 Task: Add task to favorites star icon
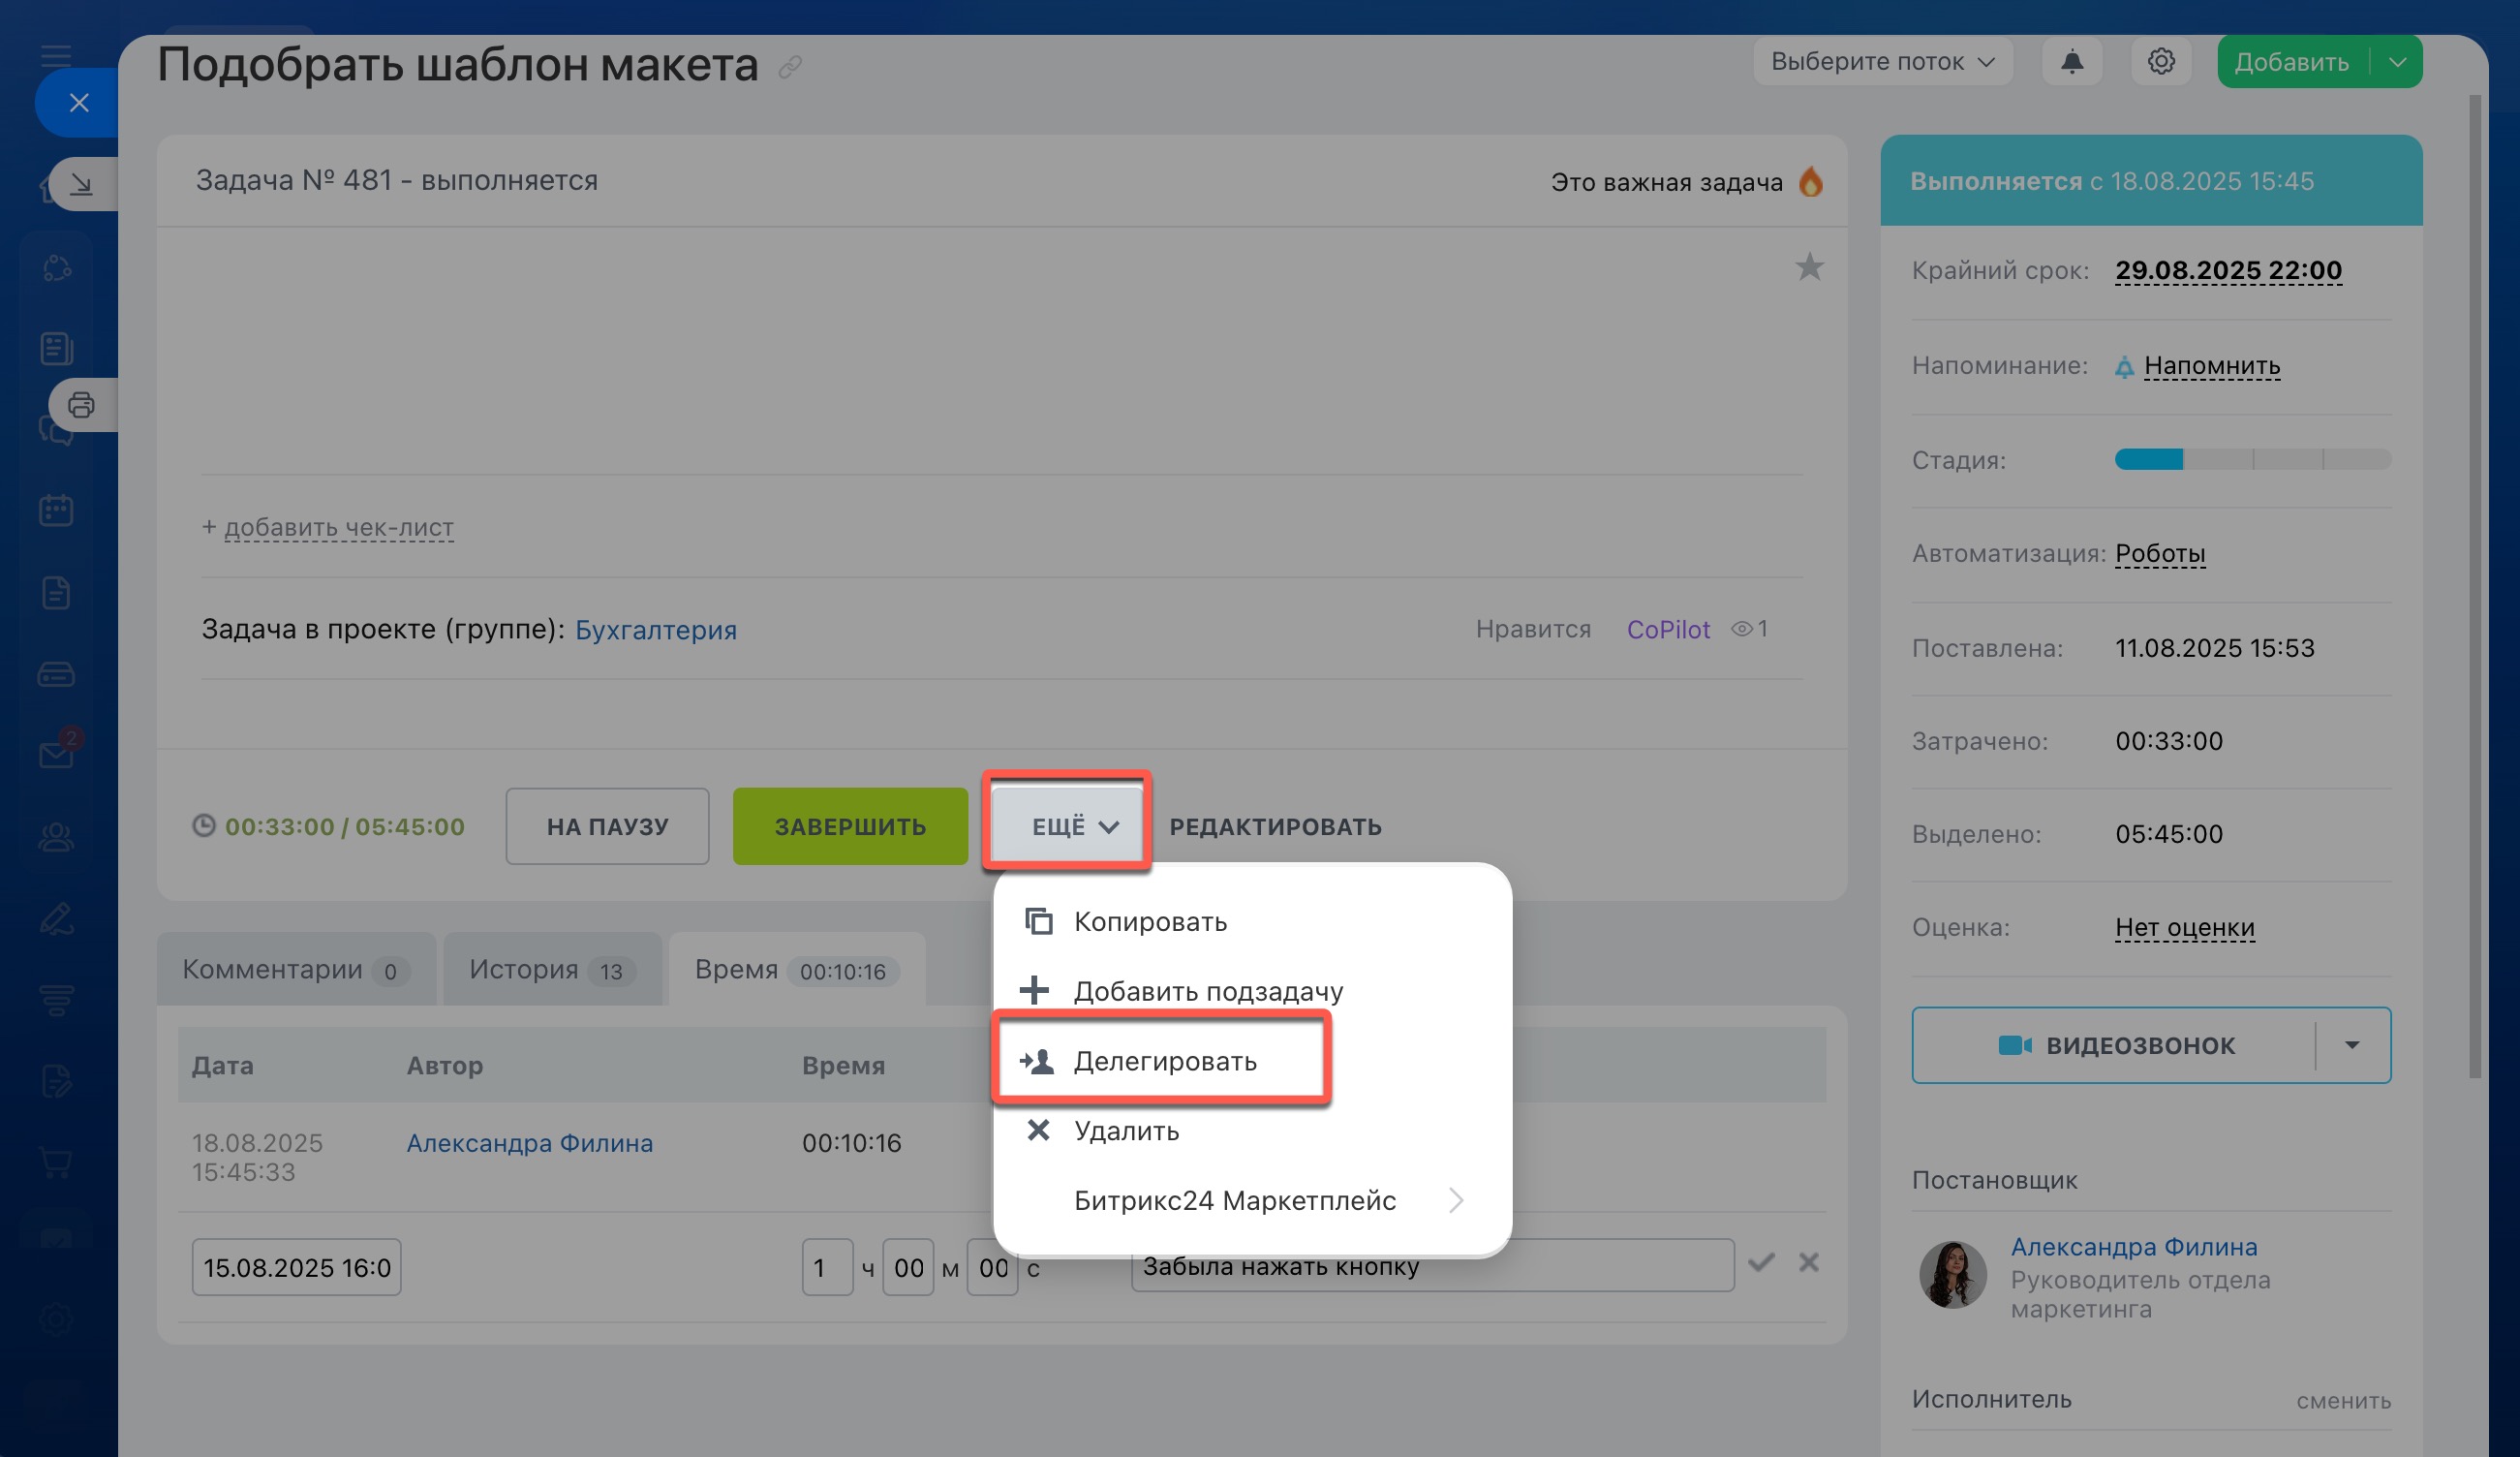1809,267
